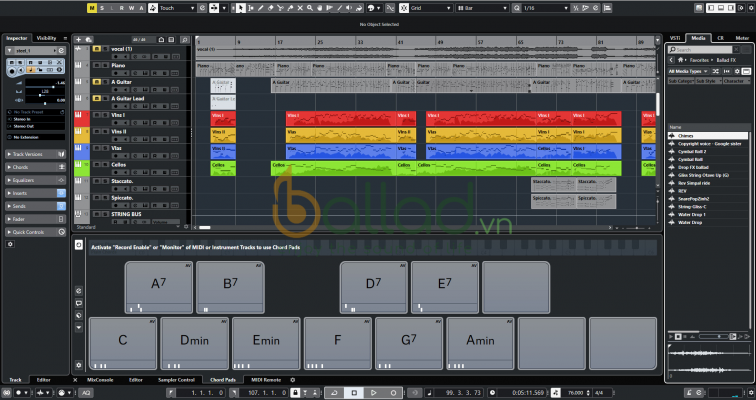
Task: Trigger the A7 chord pad
Action: (x=159, y=287)
